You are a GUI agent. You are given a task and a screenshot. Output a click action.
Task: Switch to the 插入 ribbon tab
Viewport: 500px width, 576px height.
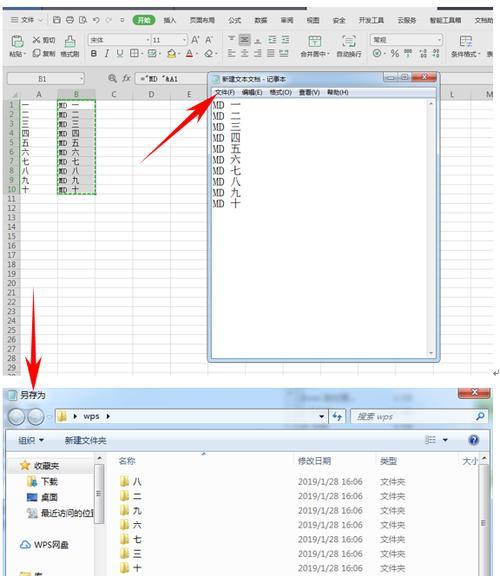click(x=169, y=20)
